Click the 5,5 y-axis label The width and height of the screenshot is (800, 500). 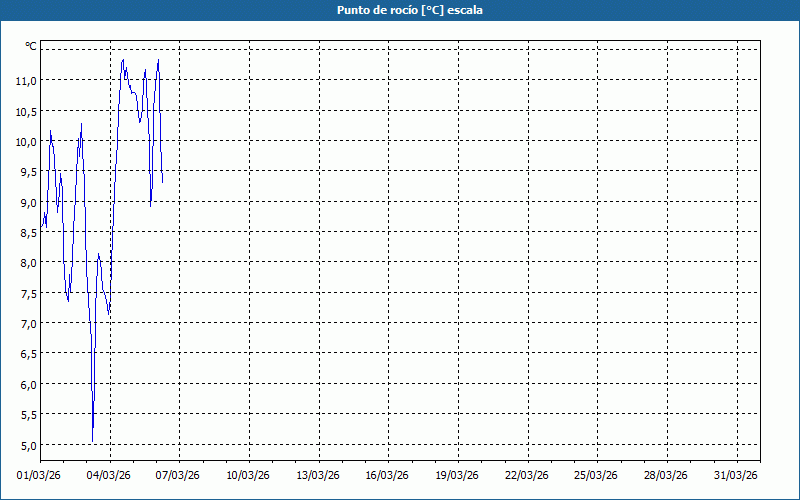(29, 415)
